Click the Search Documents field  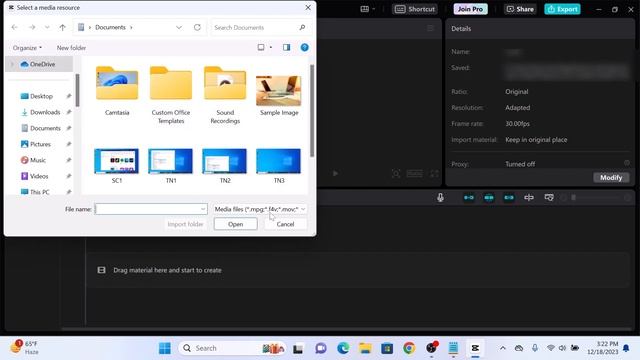[260, 27]
